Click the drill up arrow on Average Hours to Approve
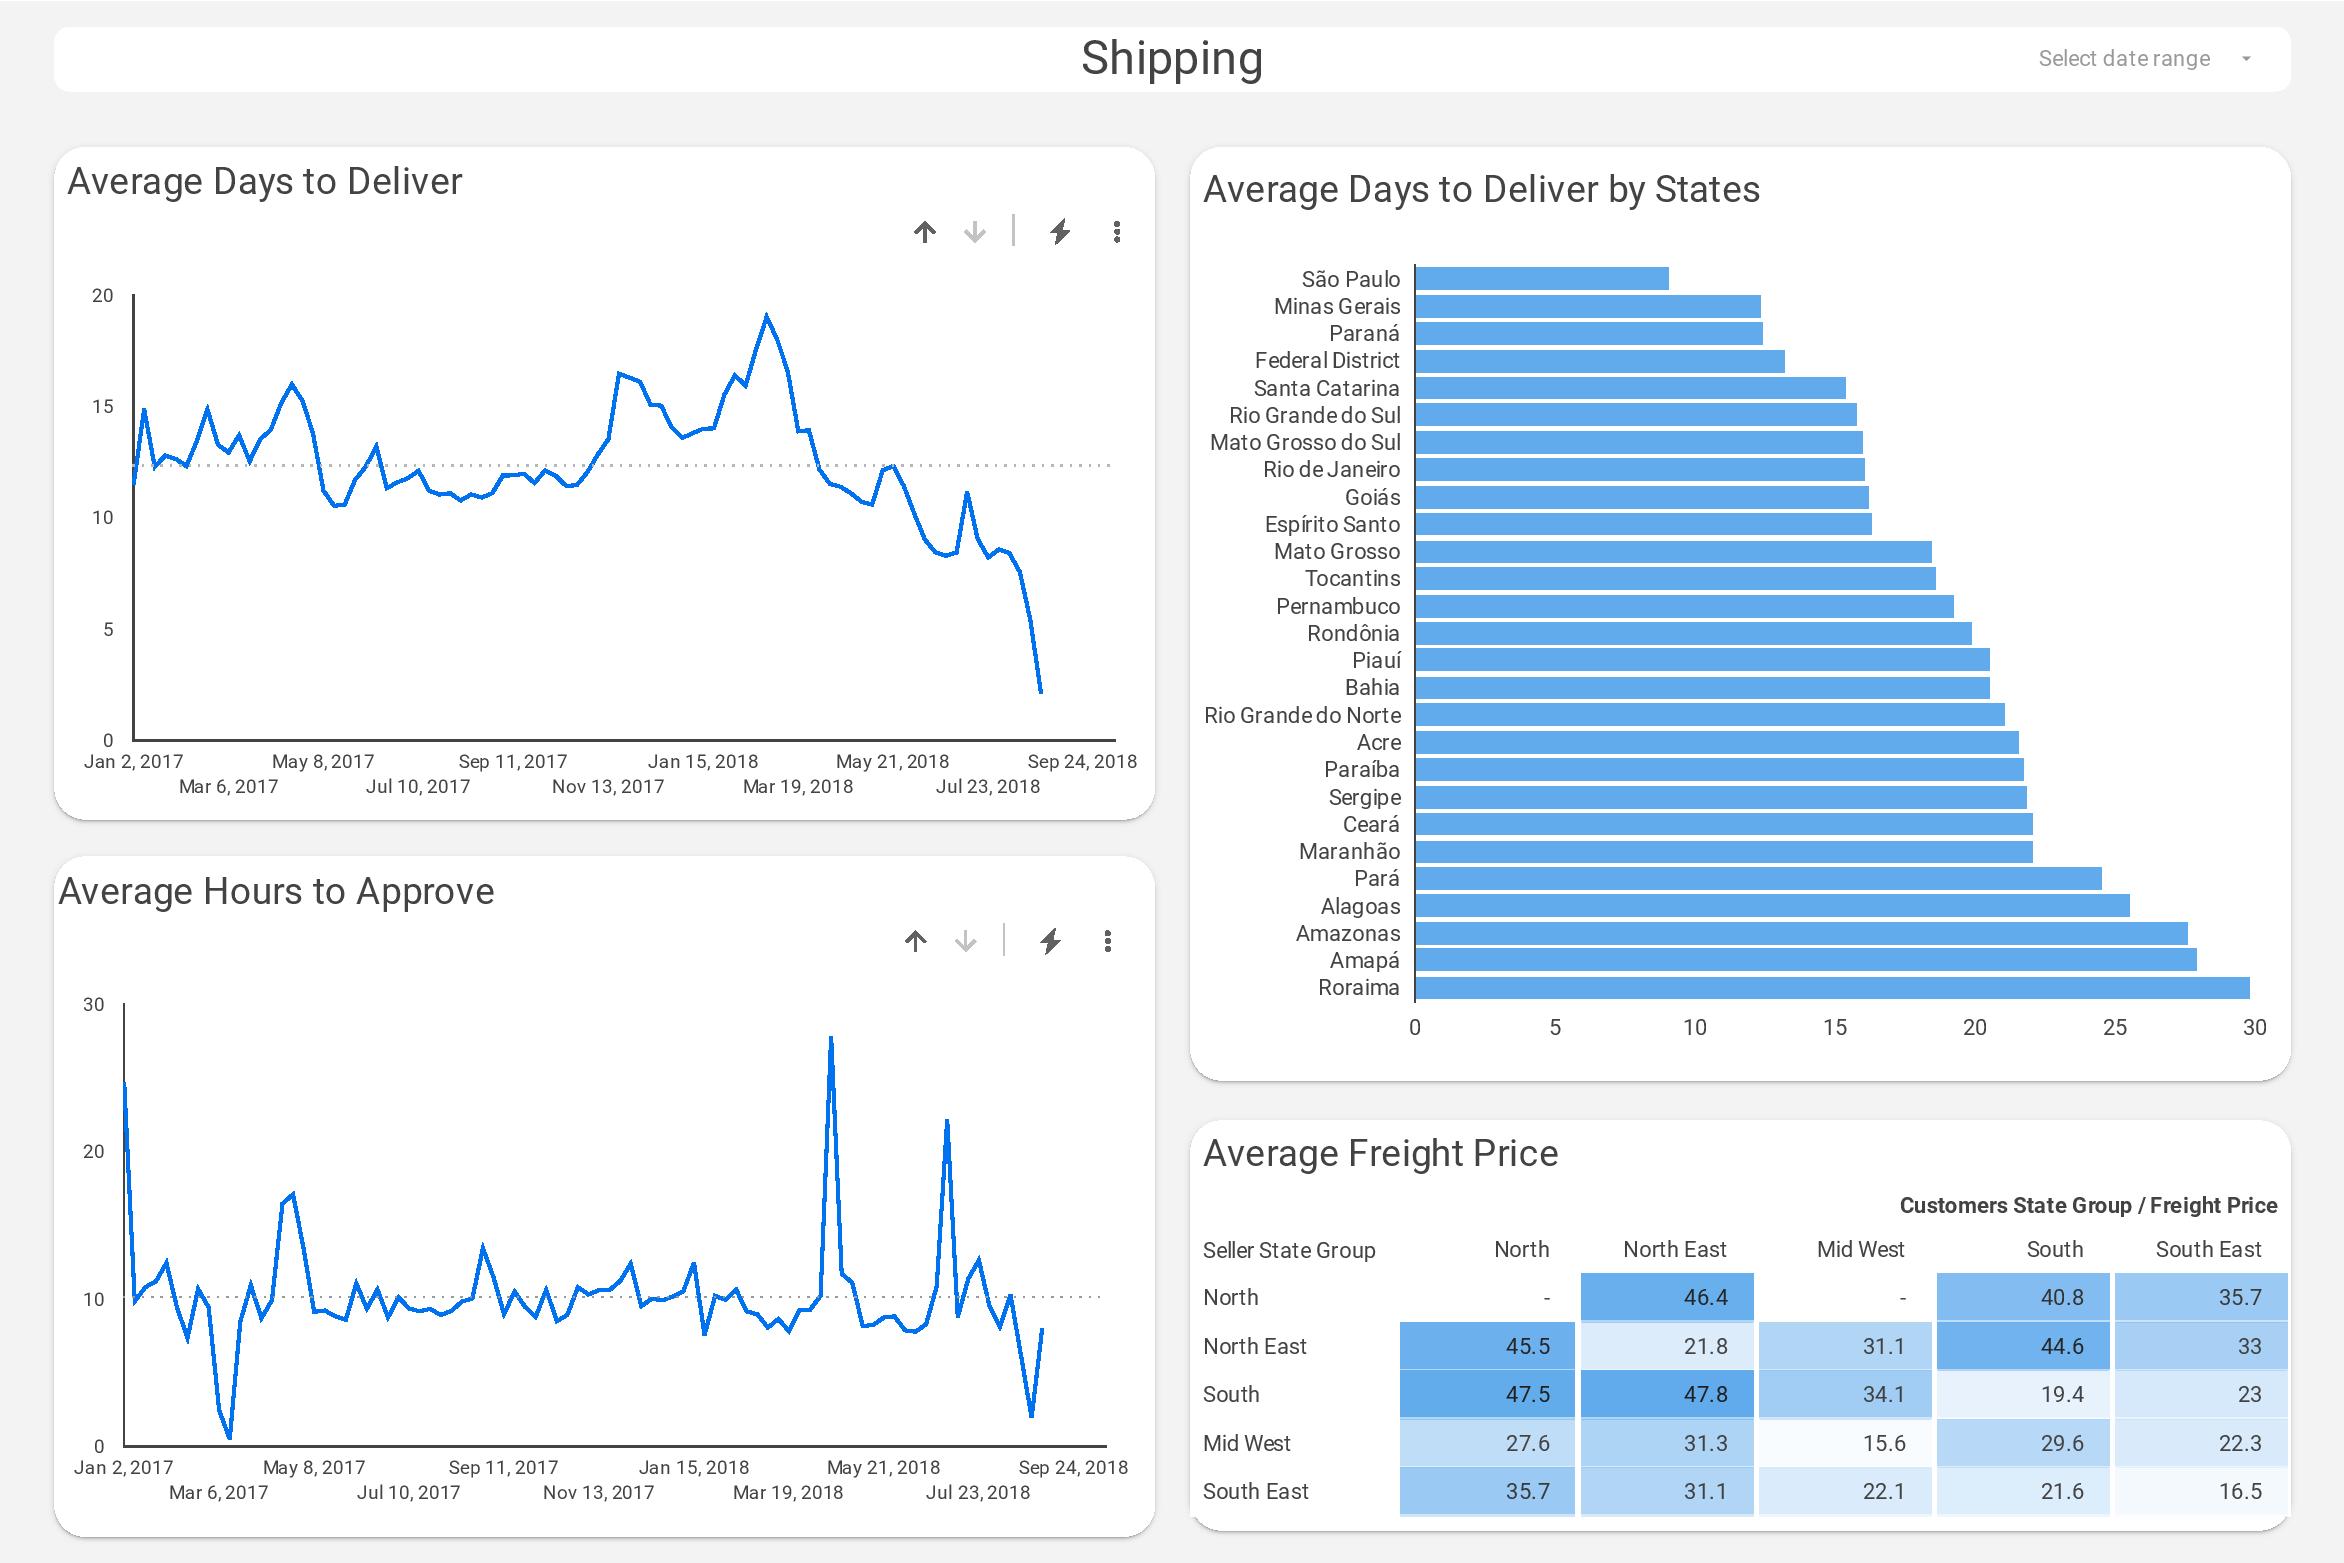The width and height of the screenshot is (2344, 1563). coord(915,941)
